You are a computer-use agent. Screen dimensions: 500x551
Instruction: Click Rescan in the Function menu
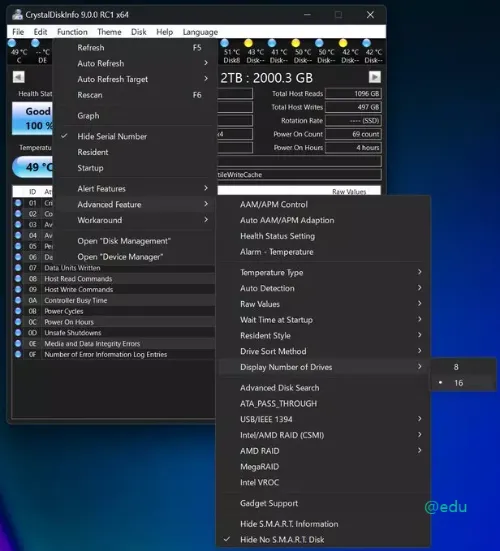click(x=135, y=95)
